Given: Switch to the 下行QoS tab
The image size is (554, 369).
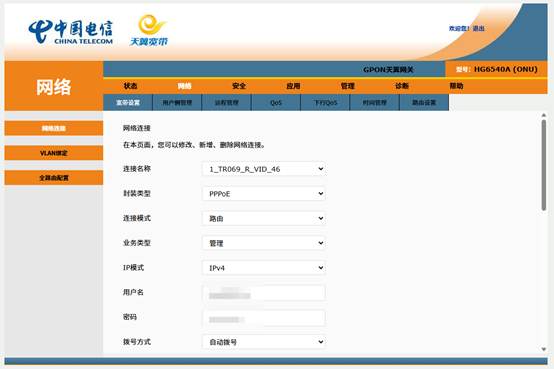Looking at the screenshot, I should [x=325, y=102].
